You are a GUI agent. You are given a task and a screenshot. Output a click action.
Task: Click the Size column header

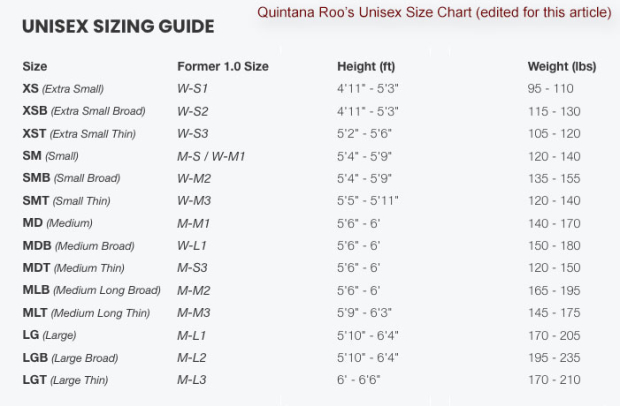35,67
